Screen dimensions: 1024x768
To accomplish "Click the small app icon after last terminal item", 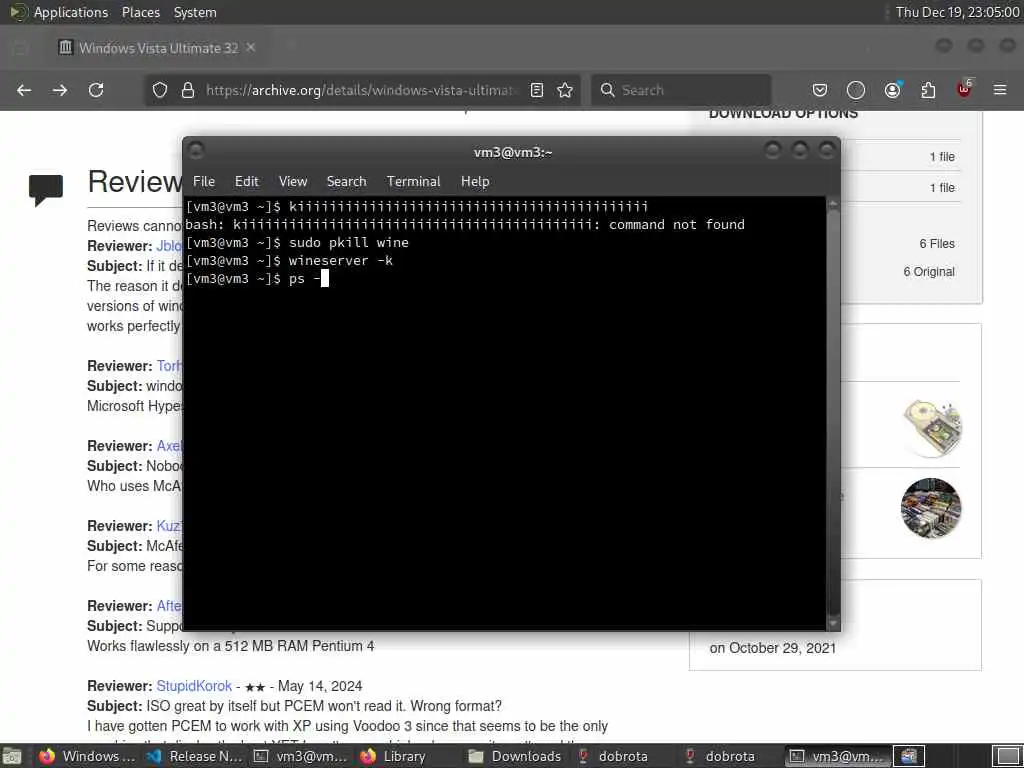I will (x=908, y=756).
